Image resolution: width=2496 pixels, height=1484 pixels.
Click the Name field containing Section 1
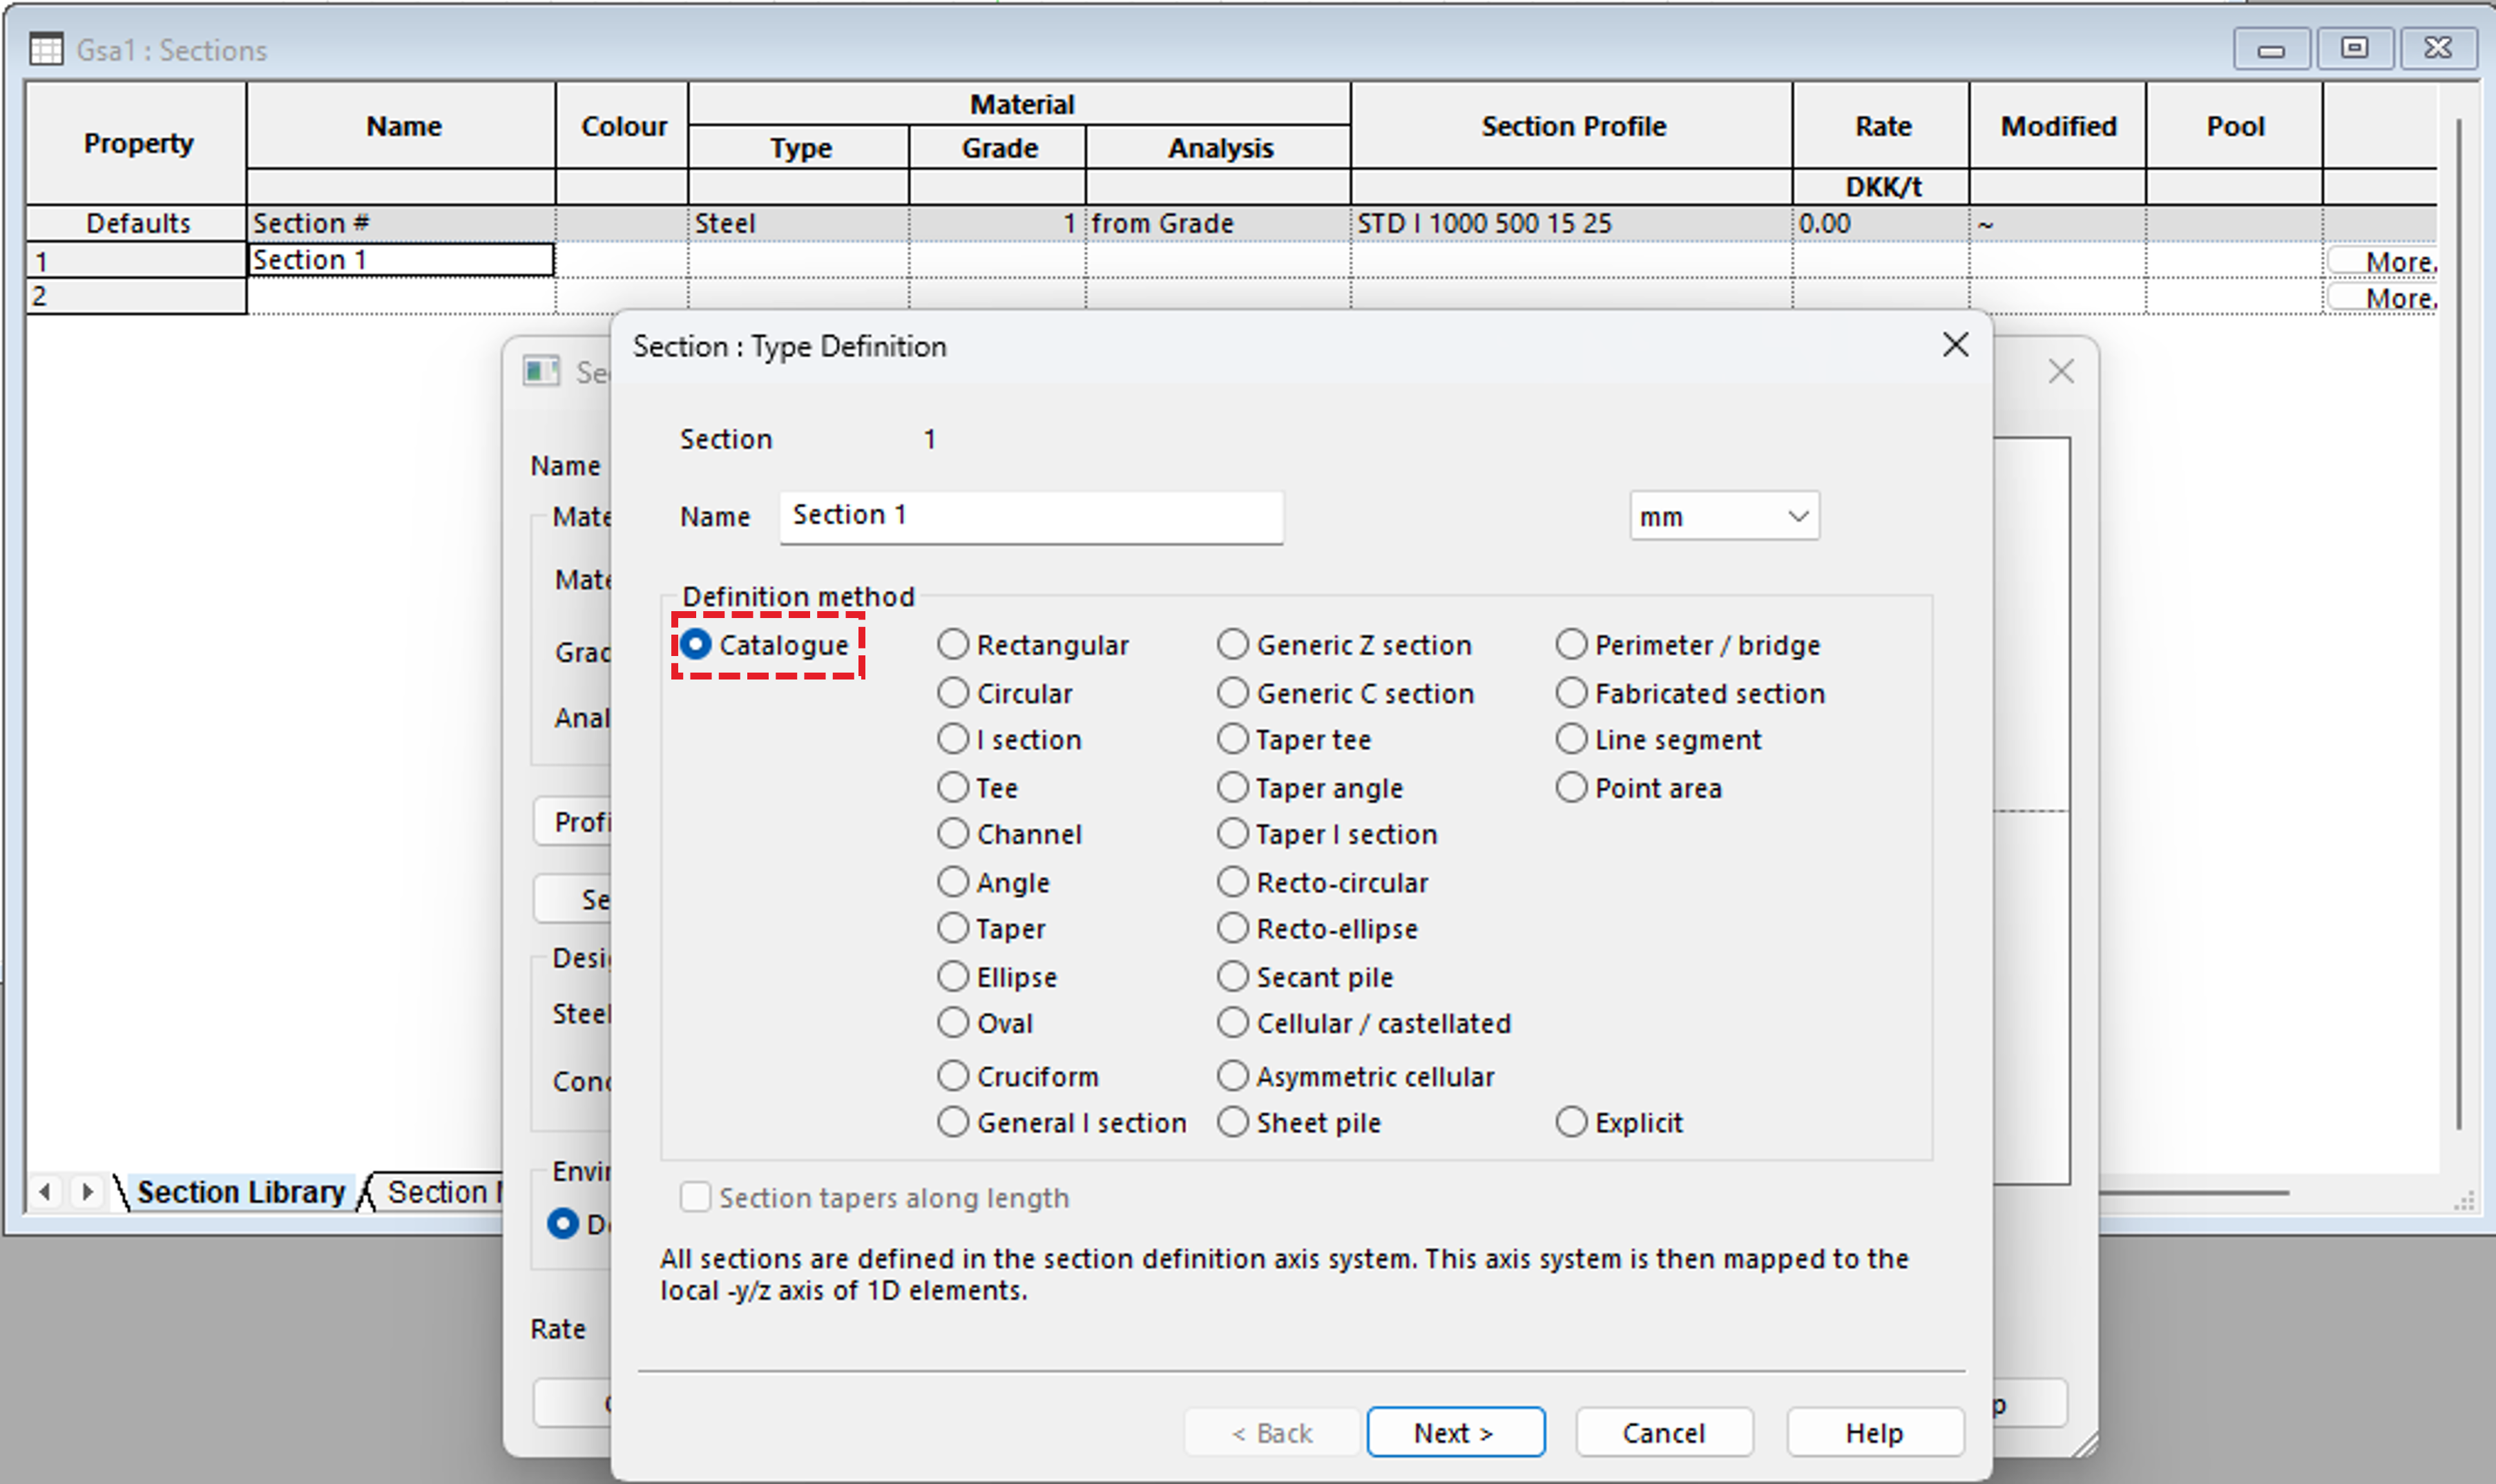[x=1030, y=516]
